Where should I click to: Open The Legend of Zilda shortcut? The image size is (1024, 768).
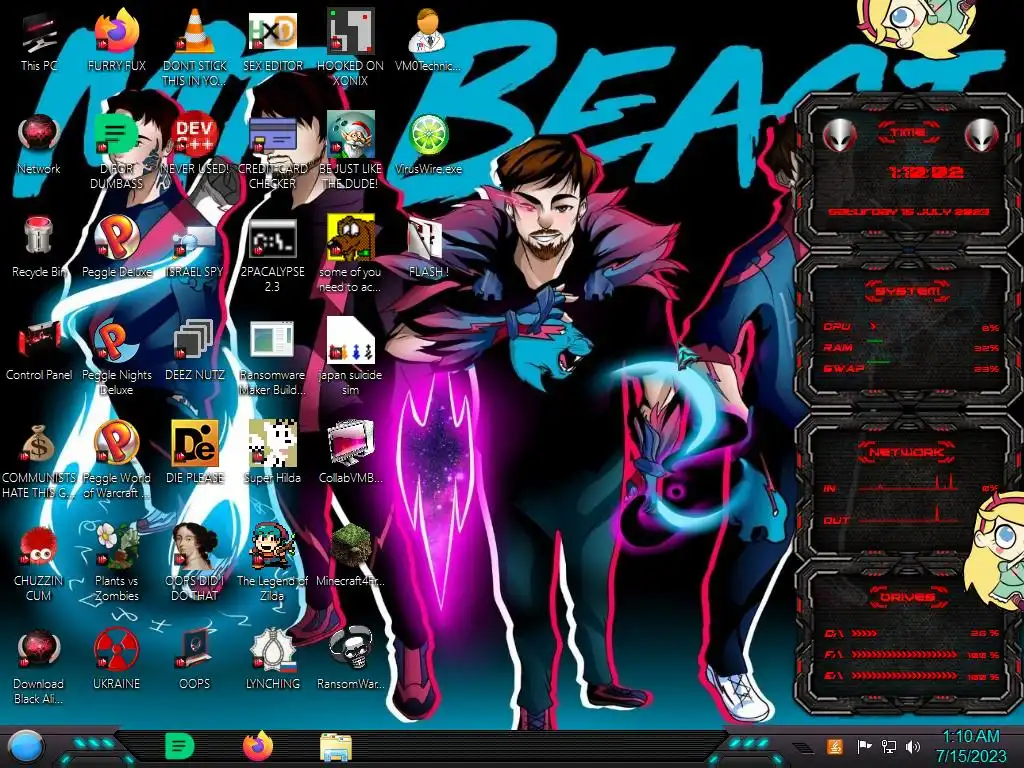pos(273,562)
